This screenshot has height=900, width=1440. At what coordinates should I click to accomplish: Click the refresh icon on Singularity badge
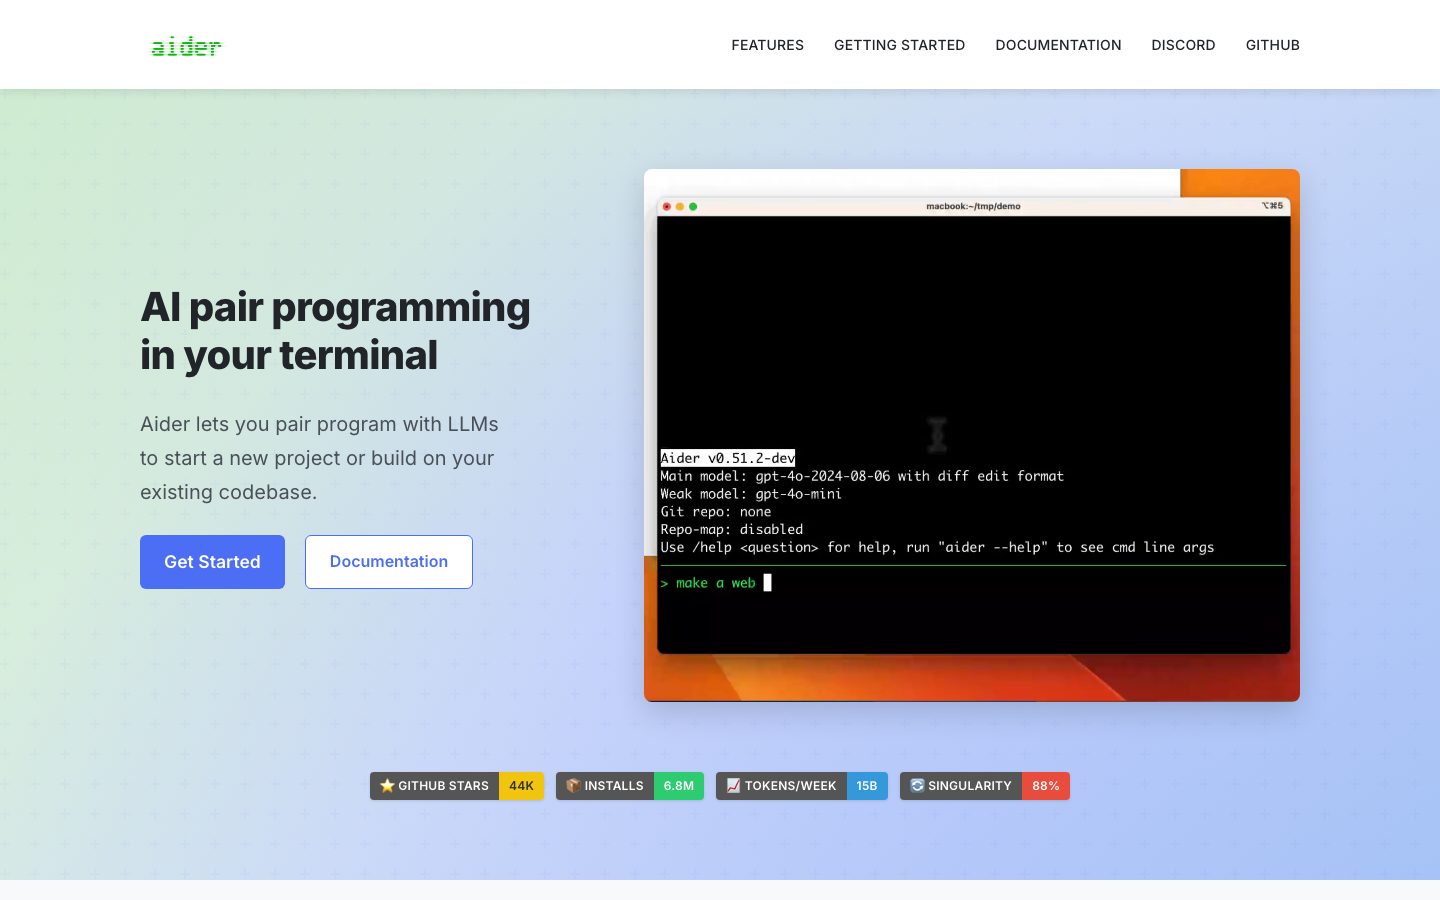tap(917, 786)
